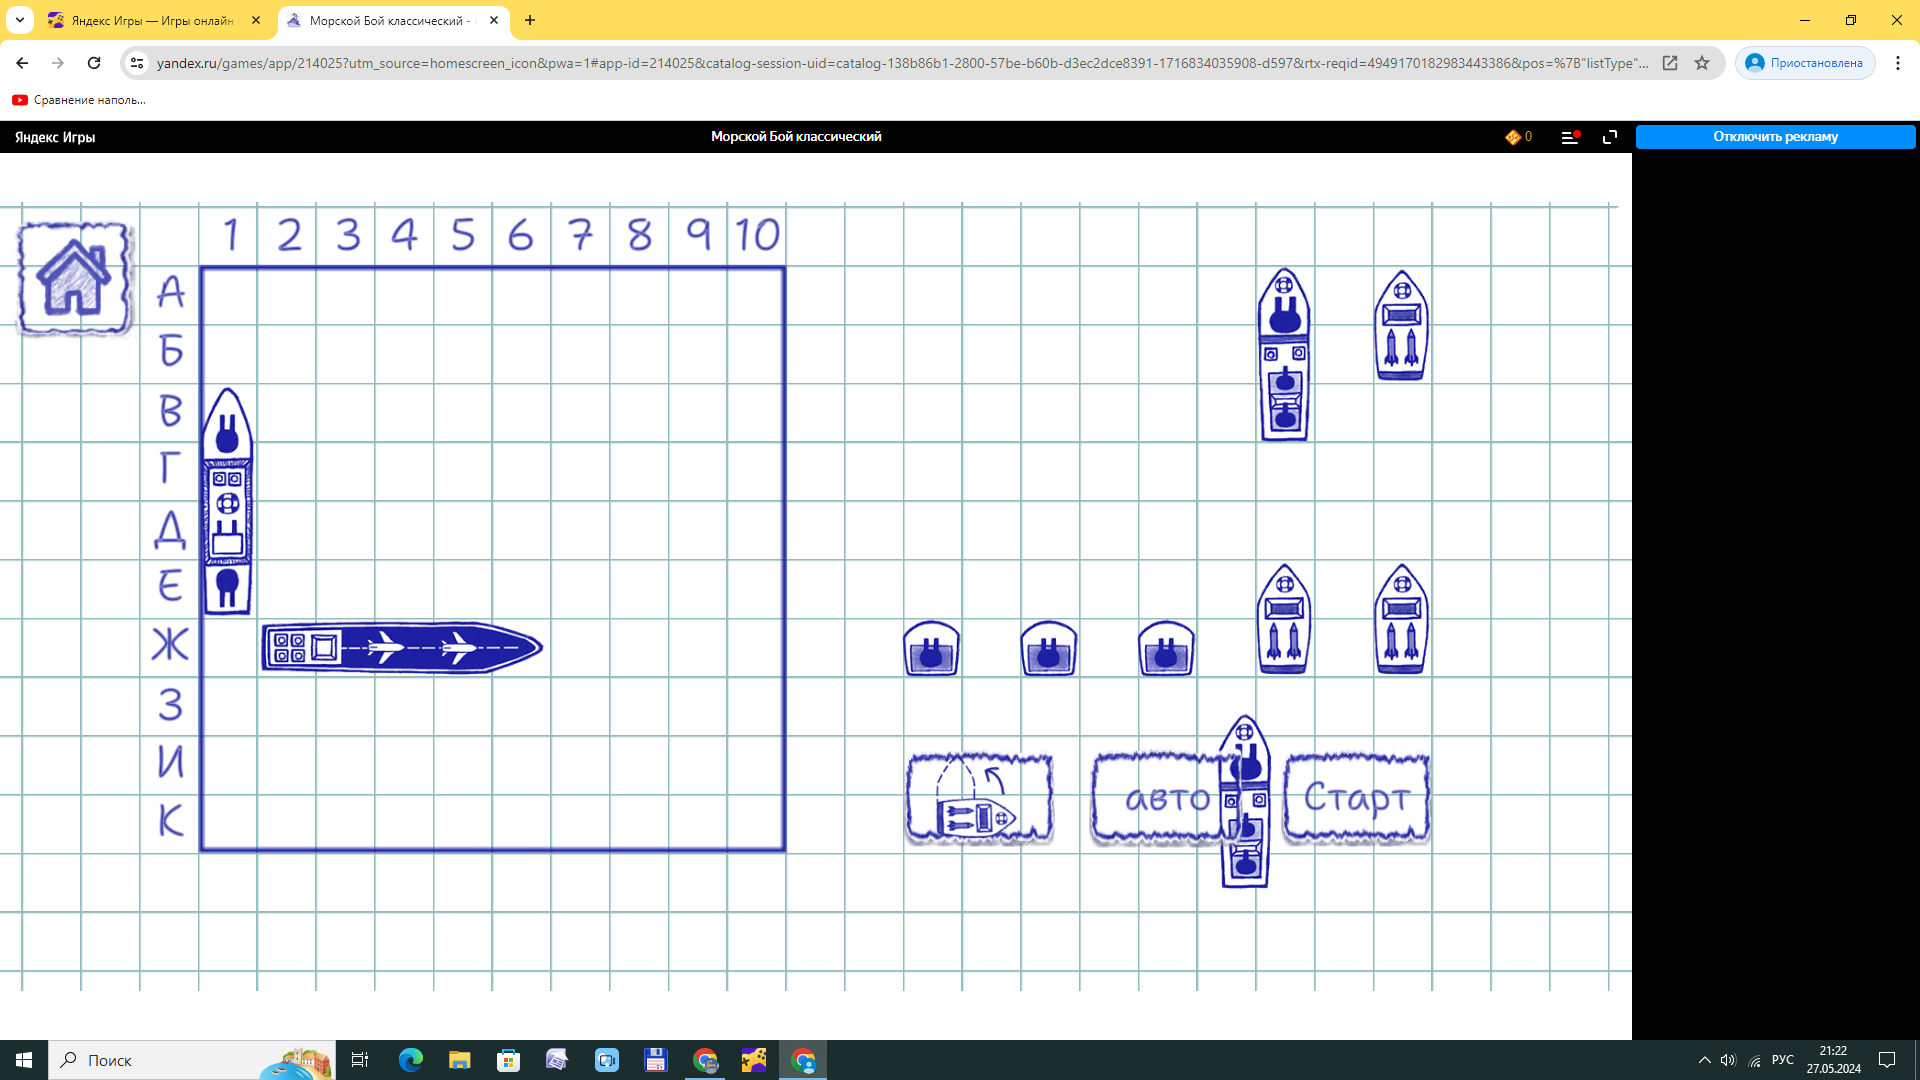Select the vertical four-deck battleship on board
Viewport: 1920px width, 1080px height.
pos(227,500)
